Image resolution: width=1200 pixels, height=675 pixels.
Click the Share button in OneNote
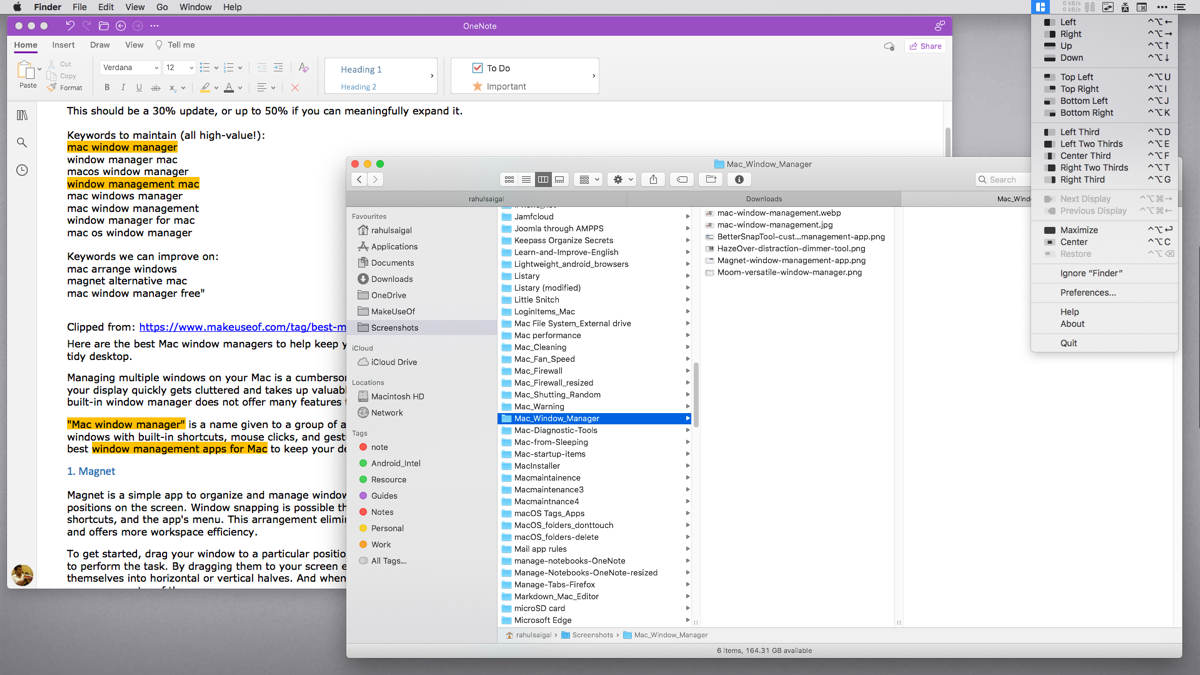pos(925,46)
